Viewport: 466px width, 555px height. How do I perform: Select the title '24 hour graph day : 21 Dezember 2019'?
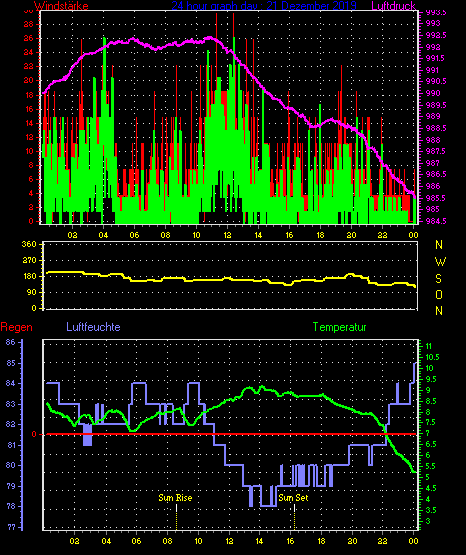(264, 6)
